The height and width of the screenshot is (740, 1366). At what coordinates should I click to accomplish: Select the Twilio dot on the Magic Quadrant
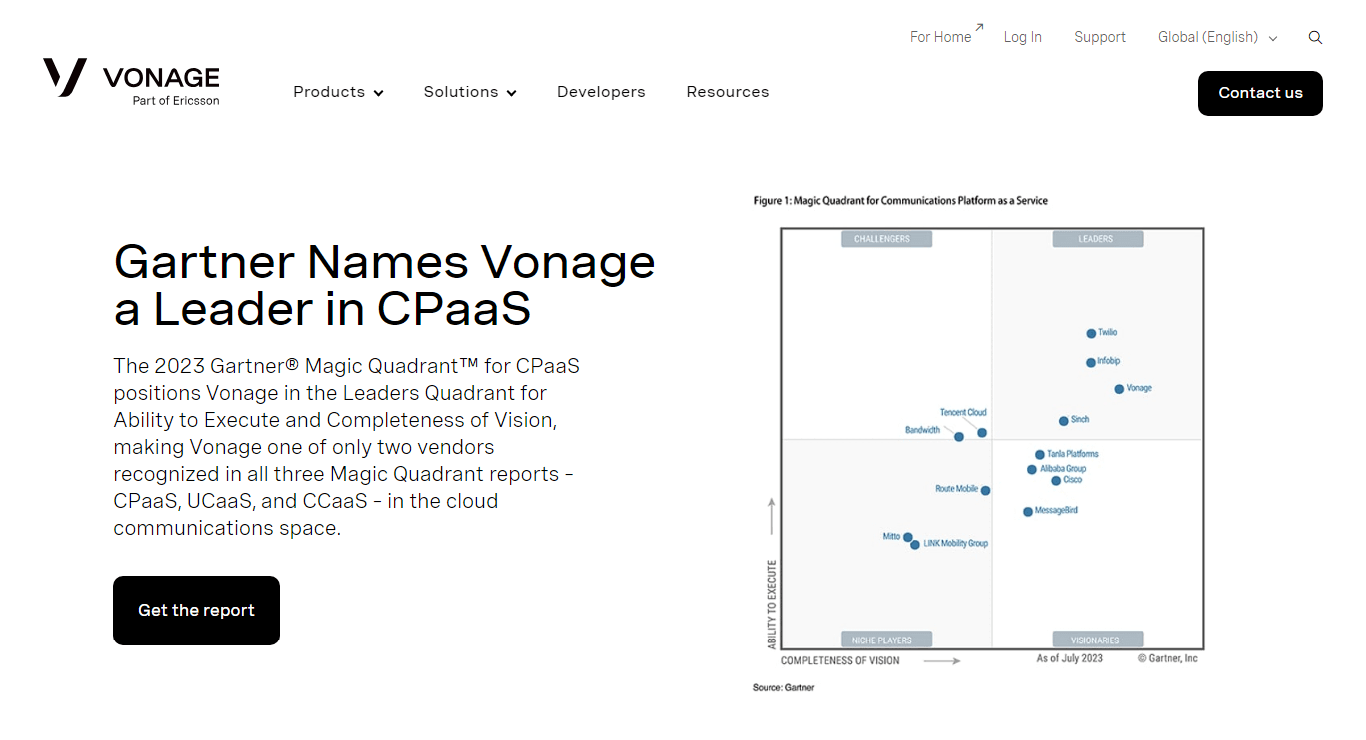[1091, 333]
